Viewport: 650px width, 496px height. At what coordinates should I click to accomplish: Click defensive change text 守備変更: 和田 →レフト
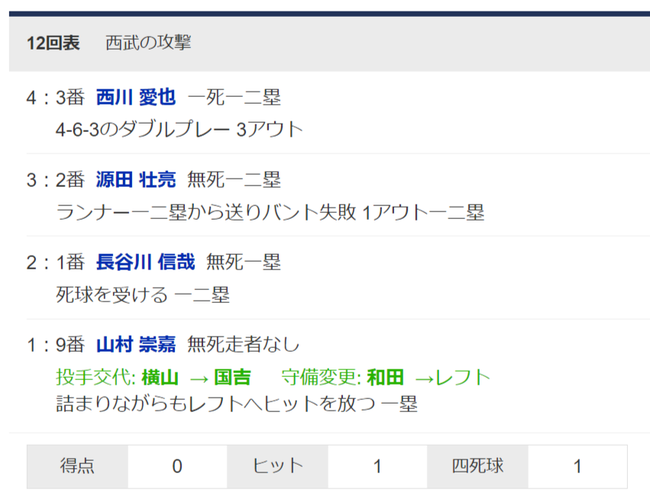(386, 377)
